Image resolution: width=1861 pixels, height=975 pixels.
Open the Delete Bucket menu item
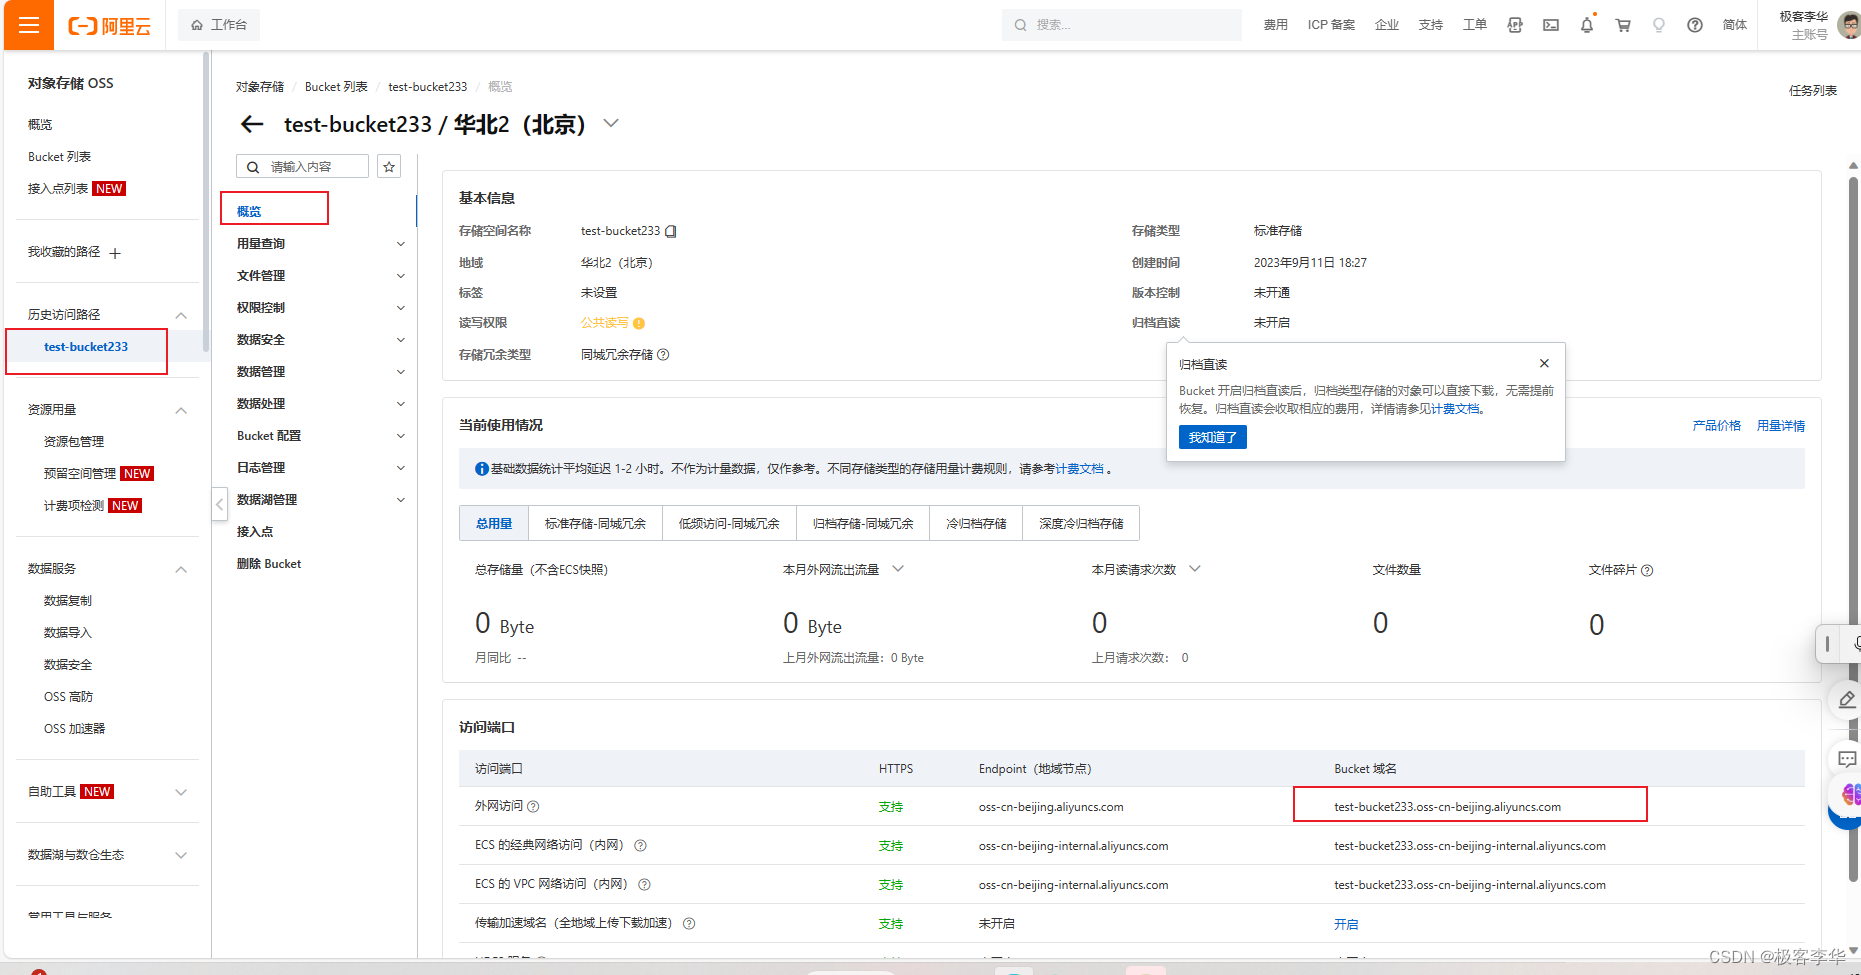[x=269, y=564]
